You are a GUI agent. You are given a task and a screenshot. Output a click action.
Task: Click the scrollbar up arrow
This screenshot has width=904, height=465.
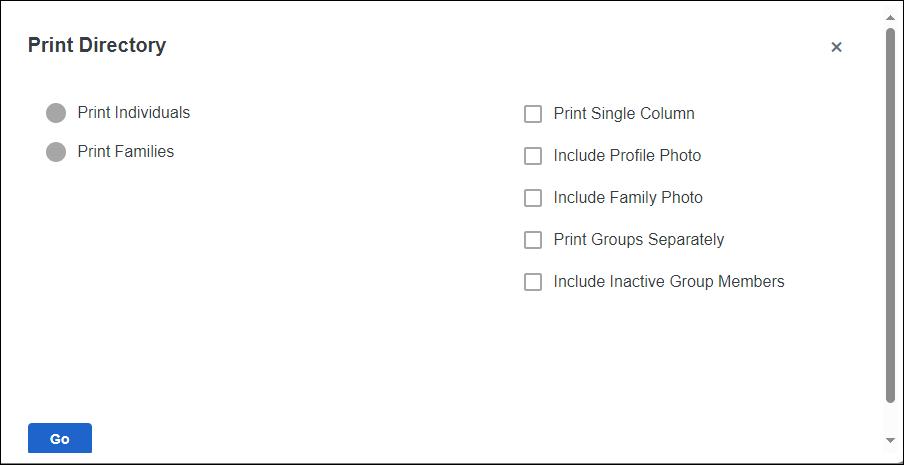[890, 18]
